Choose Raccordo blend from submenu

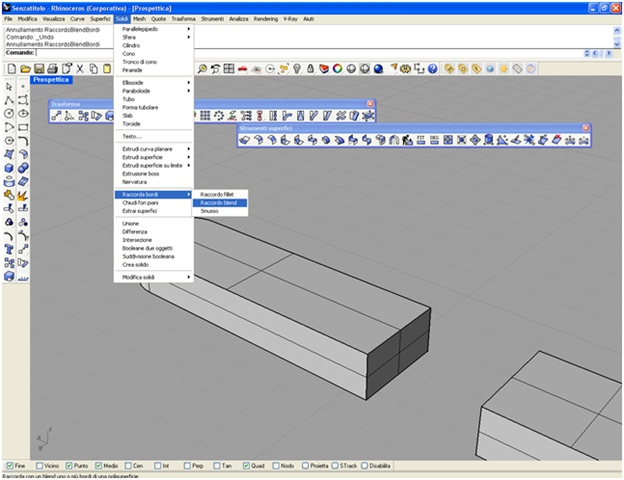coord(220,203)
